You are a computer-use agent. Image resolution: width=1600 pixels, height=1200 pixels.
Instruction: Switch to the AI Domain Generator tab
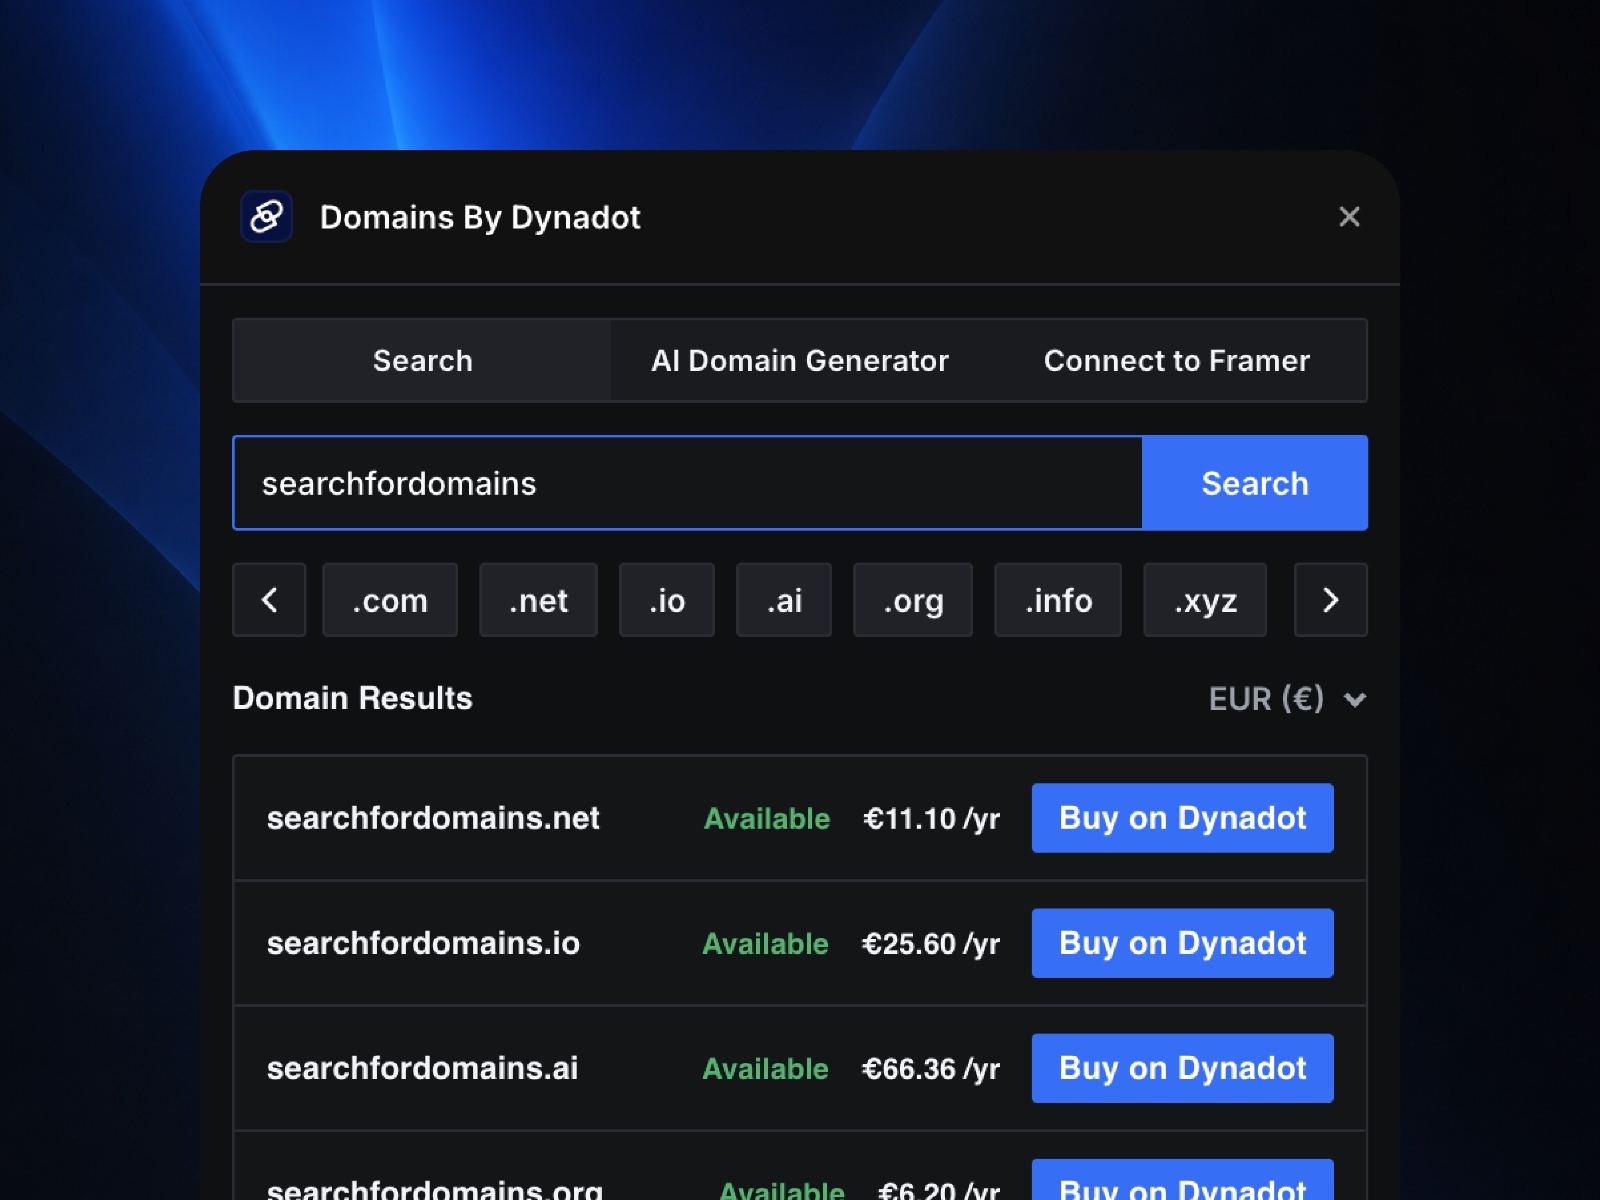point(800,361)
